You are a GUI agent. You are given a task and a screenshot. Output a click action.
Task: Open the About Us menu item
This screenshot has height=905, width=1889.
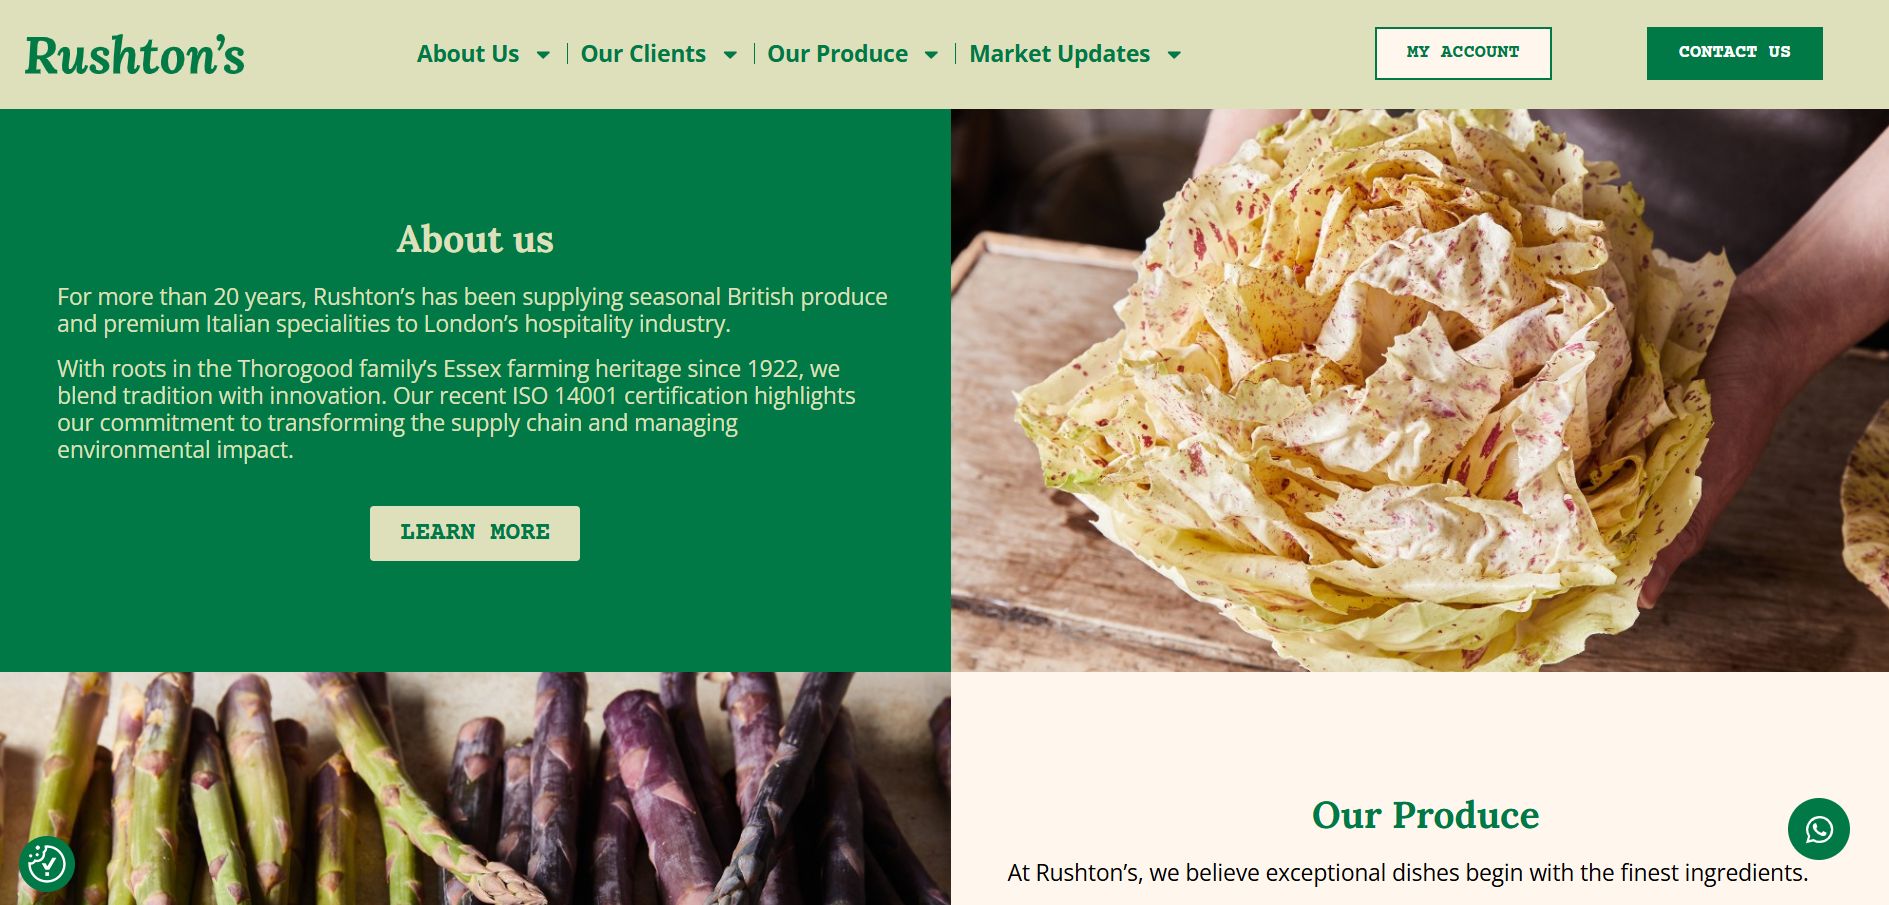(468, 54)
